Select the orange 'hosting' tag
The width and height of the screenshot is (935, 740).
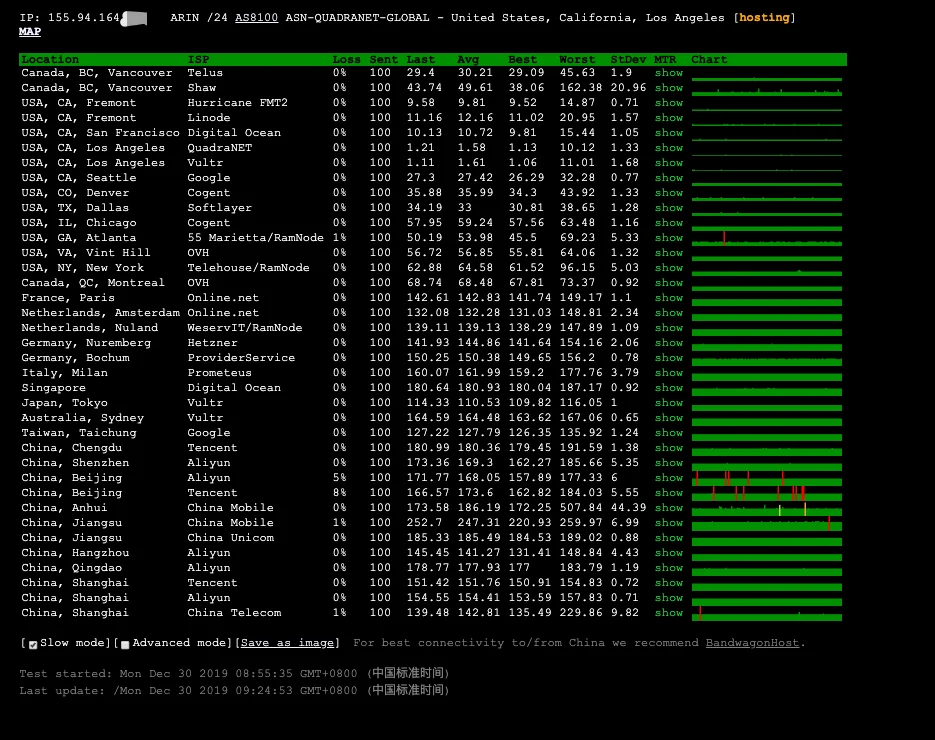point(764,18)
